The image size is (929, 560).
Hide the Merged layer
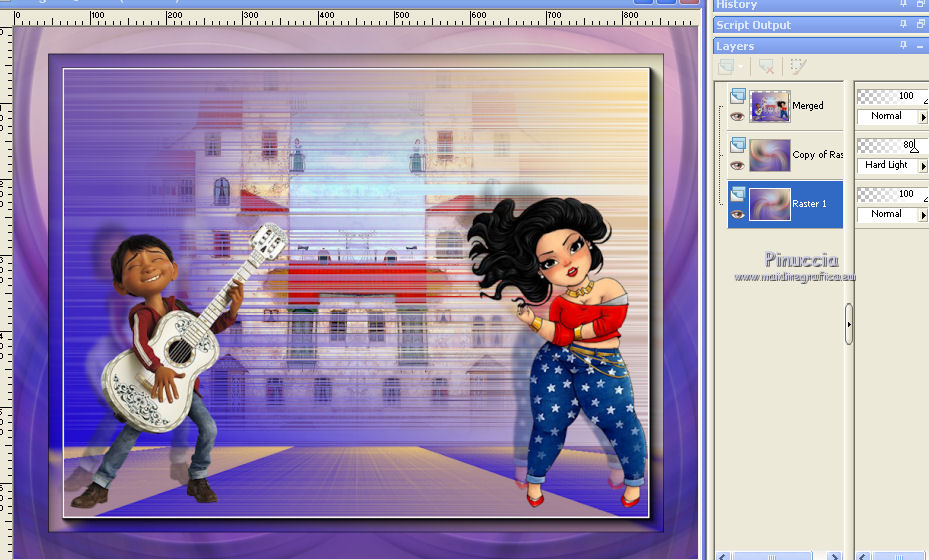click(737, 117)
